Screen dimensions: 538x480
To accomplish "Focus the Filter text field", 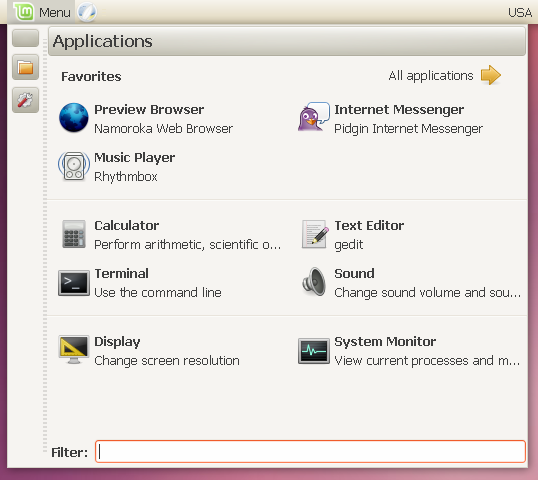I will tap(310, 452).
